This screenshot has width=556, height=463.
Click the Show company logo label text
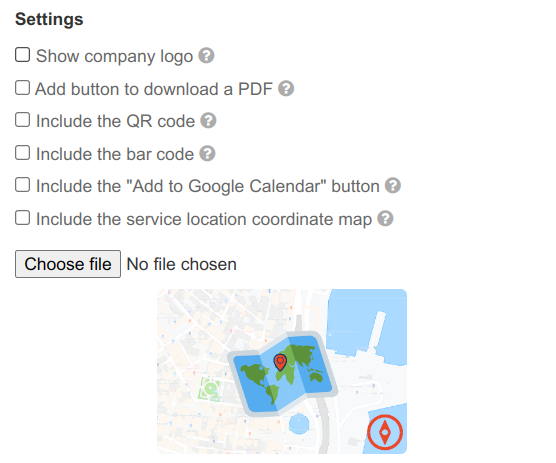tap(114, 56)
